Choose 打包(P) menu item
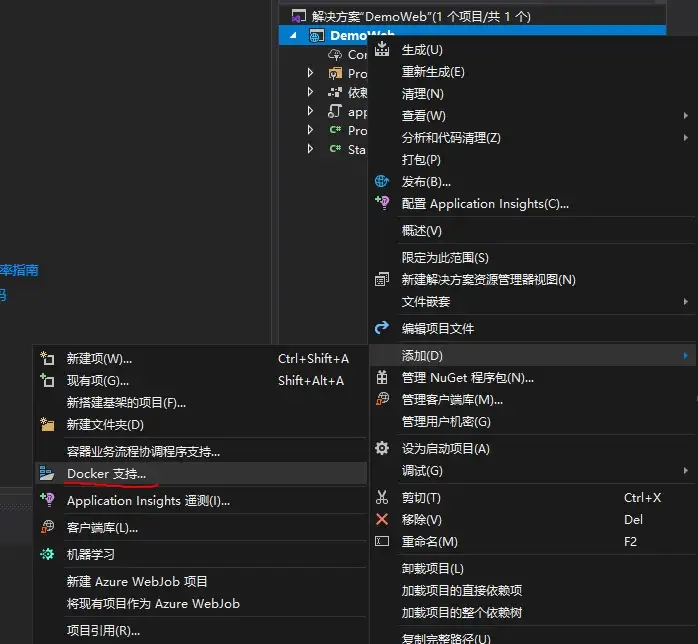Viewport: 698px width, 644px height. coord(421,159)
